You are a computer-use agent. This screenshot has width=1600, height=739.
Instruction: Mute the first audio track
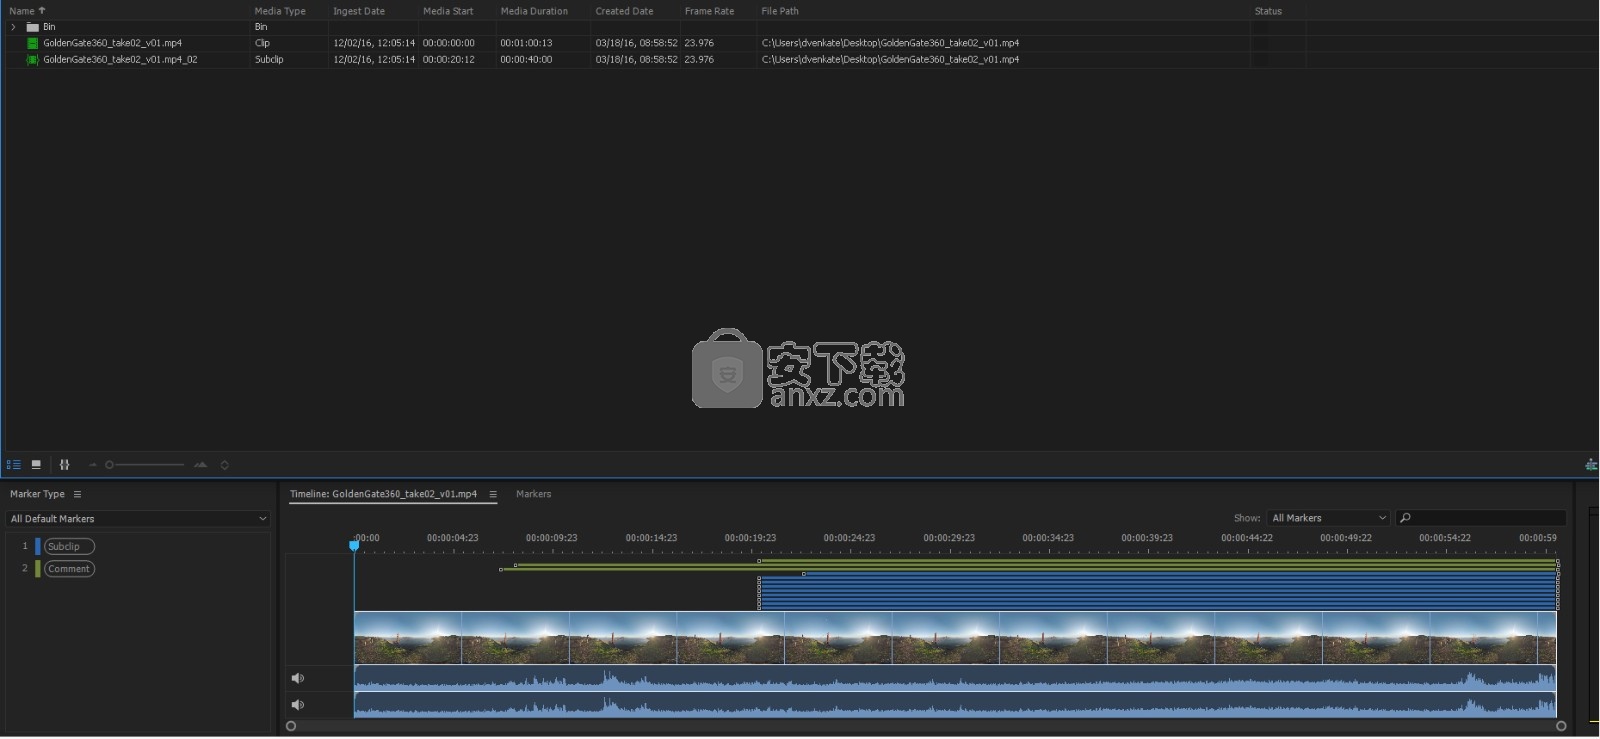point(297,678)
